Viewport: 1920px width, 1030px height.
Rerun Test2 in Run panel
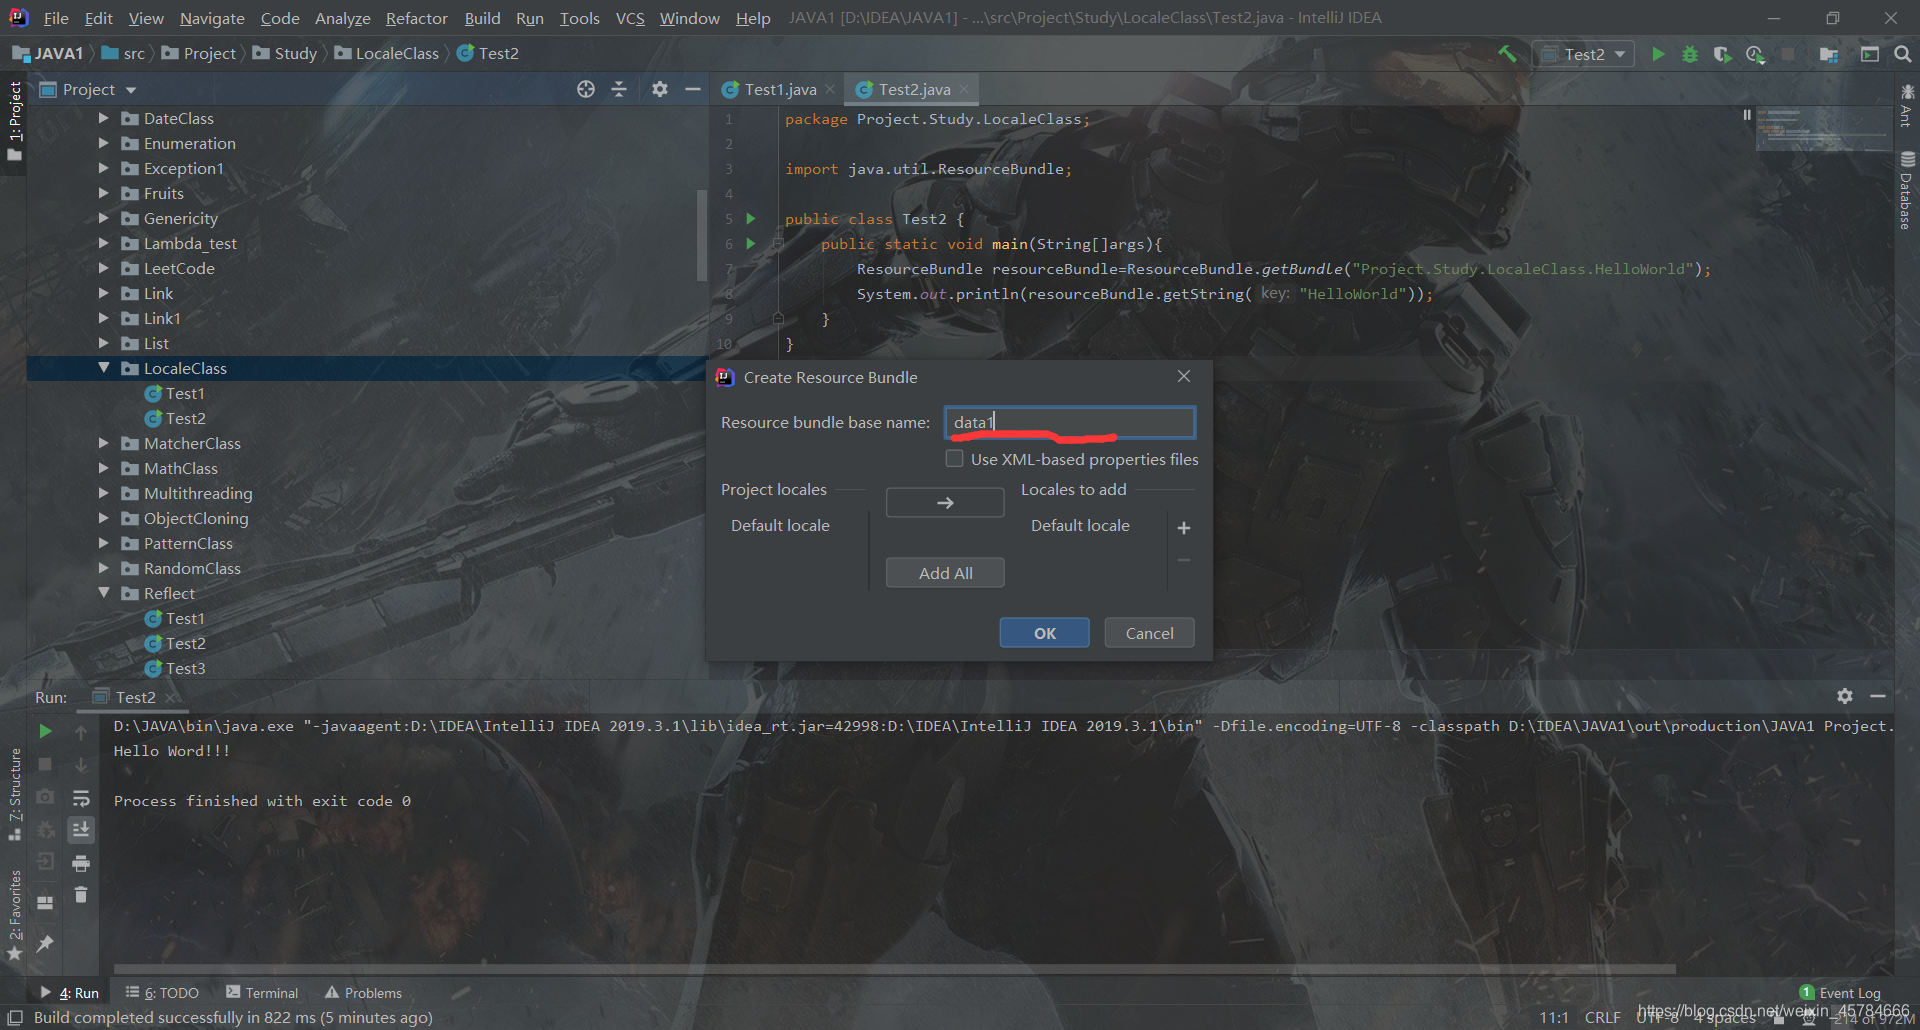pos(45,731)
